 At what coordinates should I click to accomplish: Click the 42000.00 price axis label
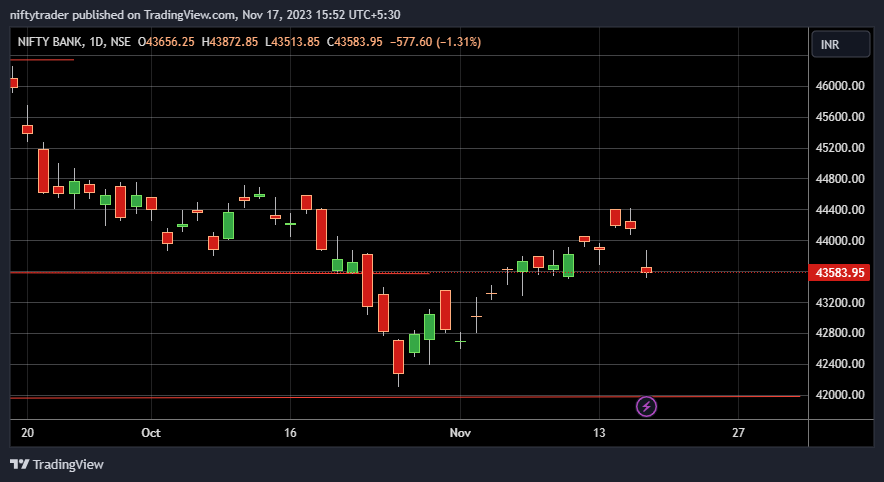(839, 395)
